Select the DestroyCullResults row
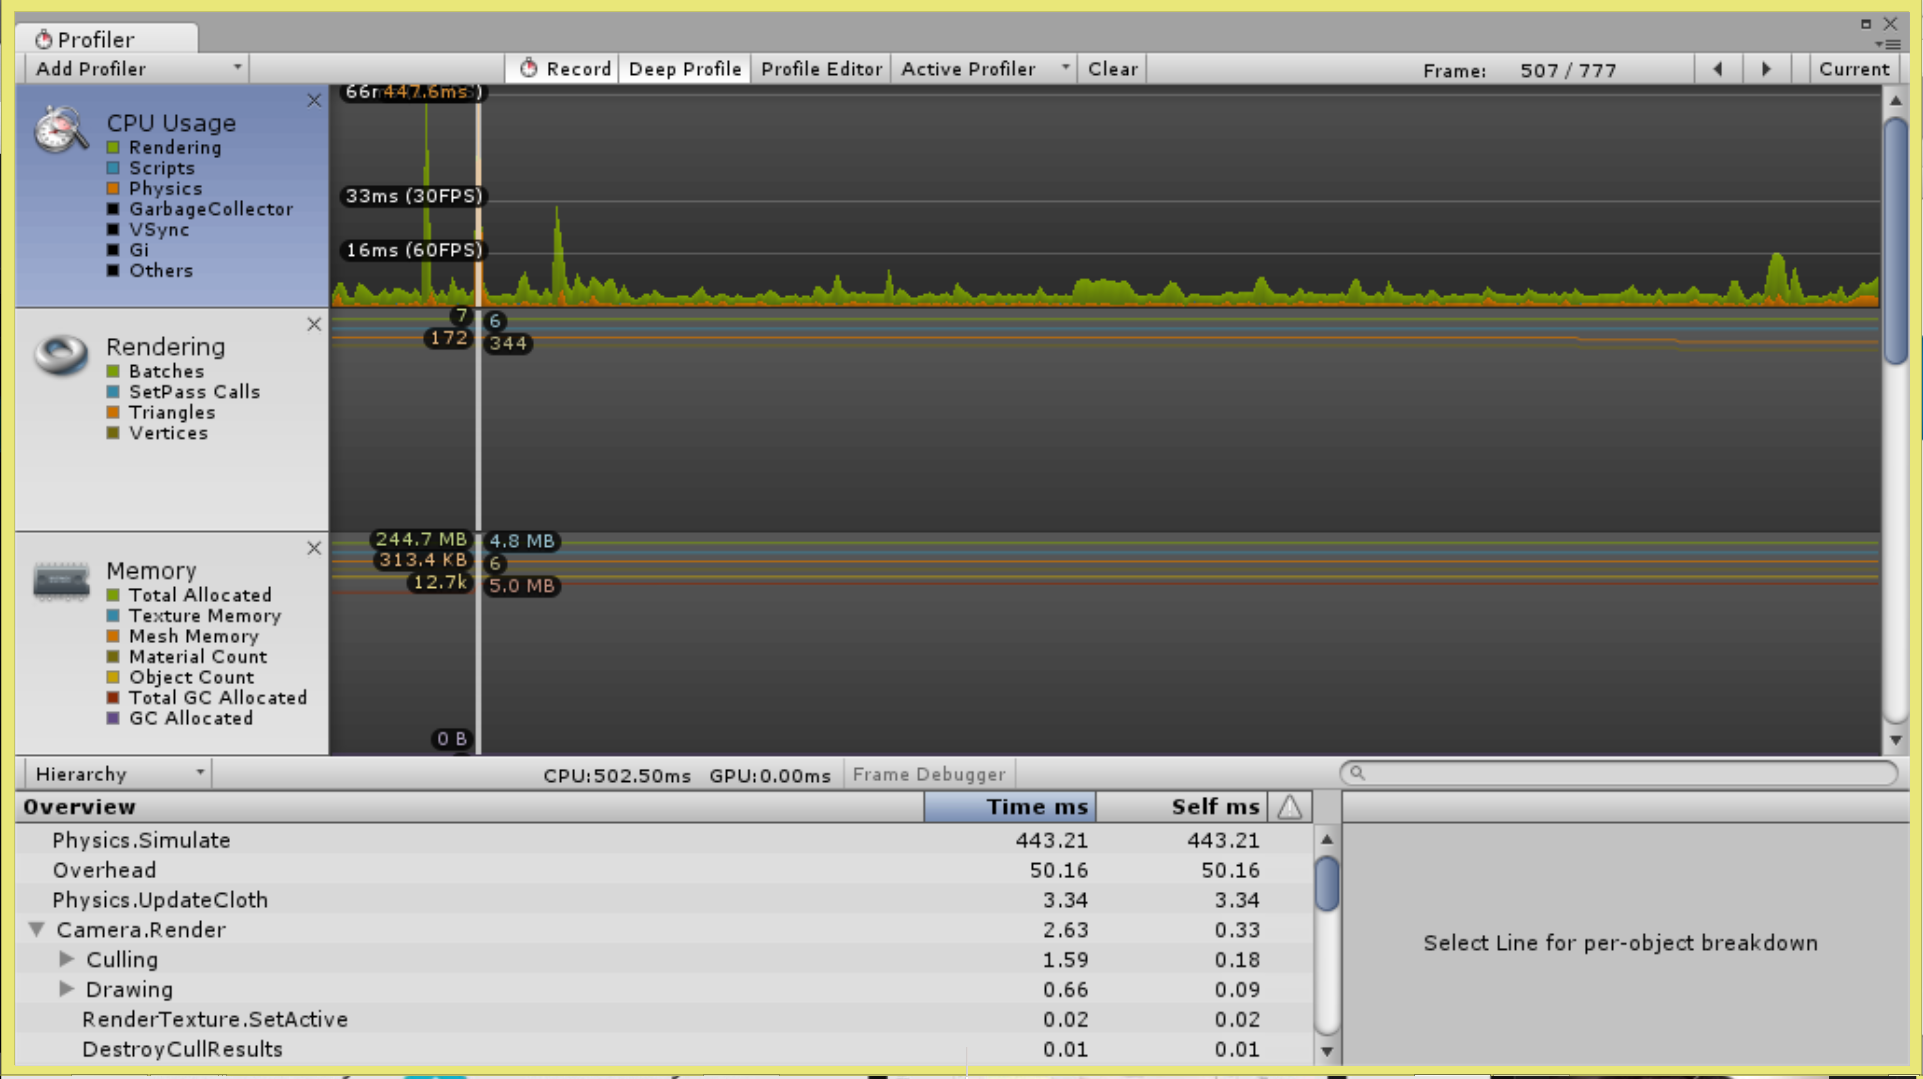 tap(664, 1049)
